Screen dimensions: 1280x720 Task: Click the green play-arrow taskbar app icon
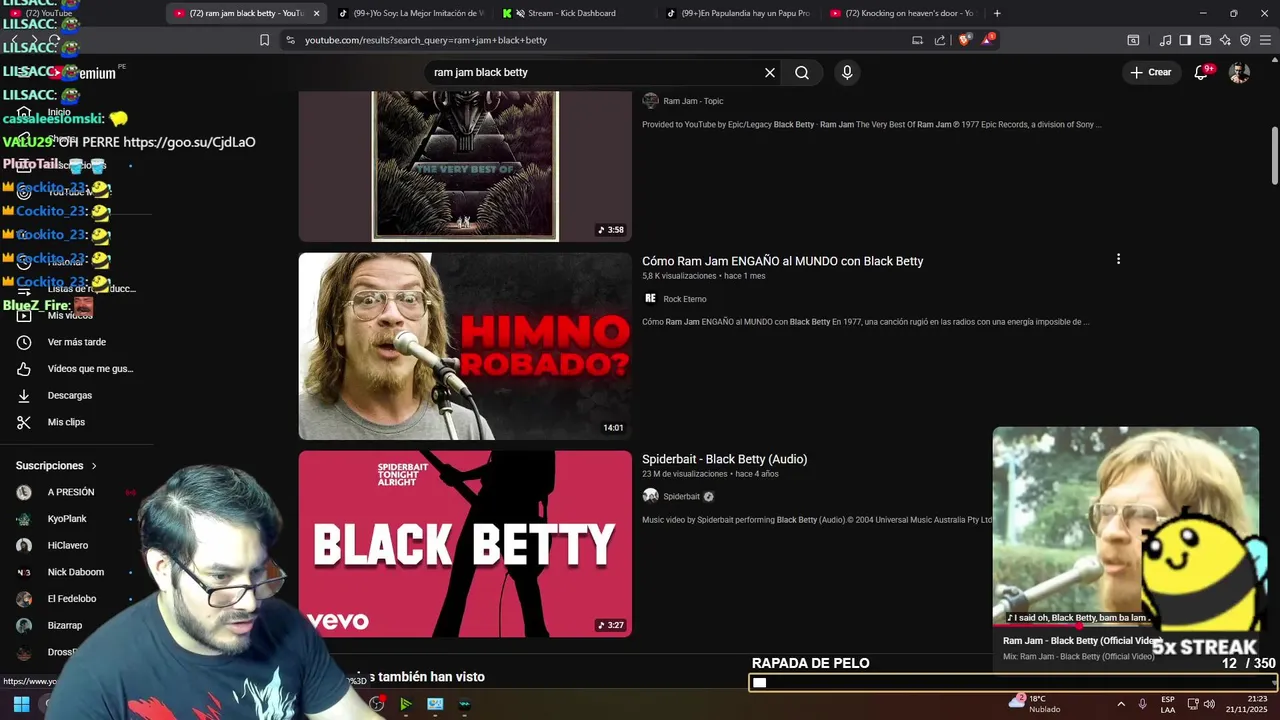[x=405, y=704]
